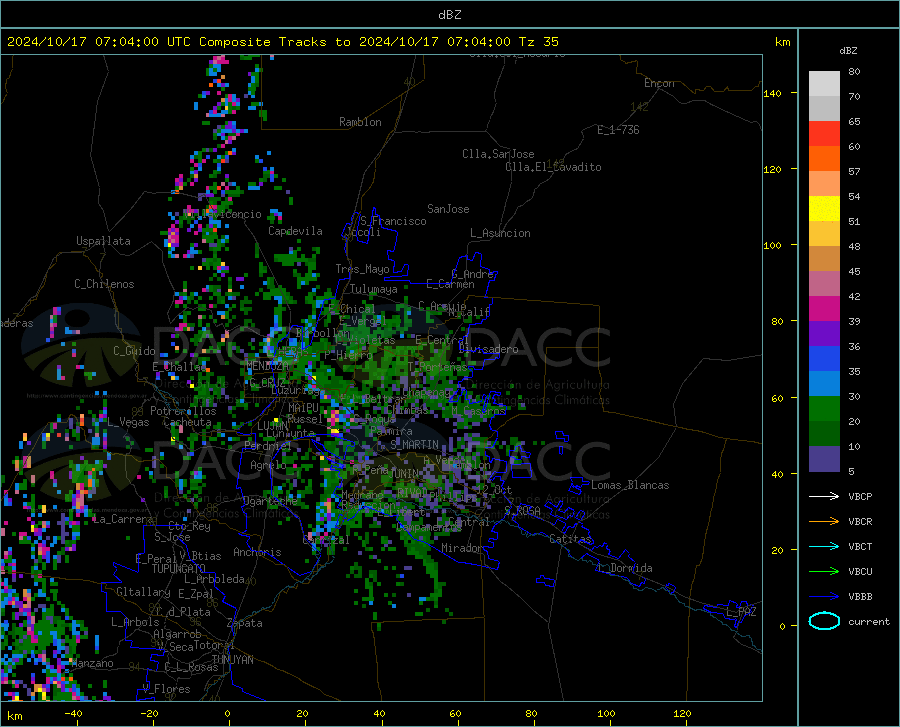Screen dimensions: 900x727
Task: Click the Capdevila map label
Action: click(x=295, y=231)
